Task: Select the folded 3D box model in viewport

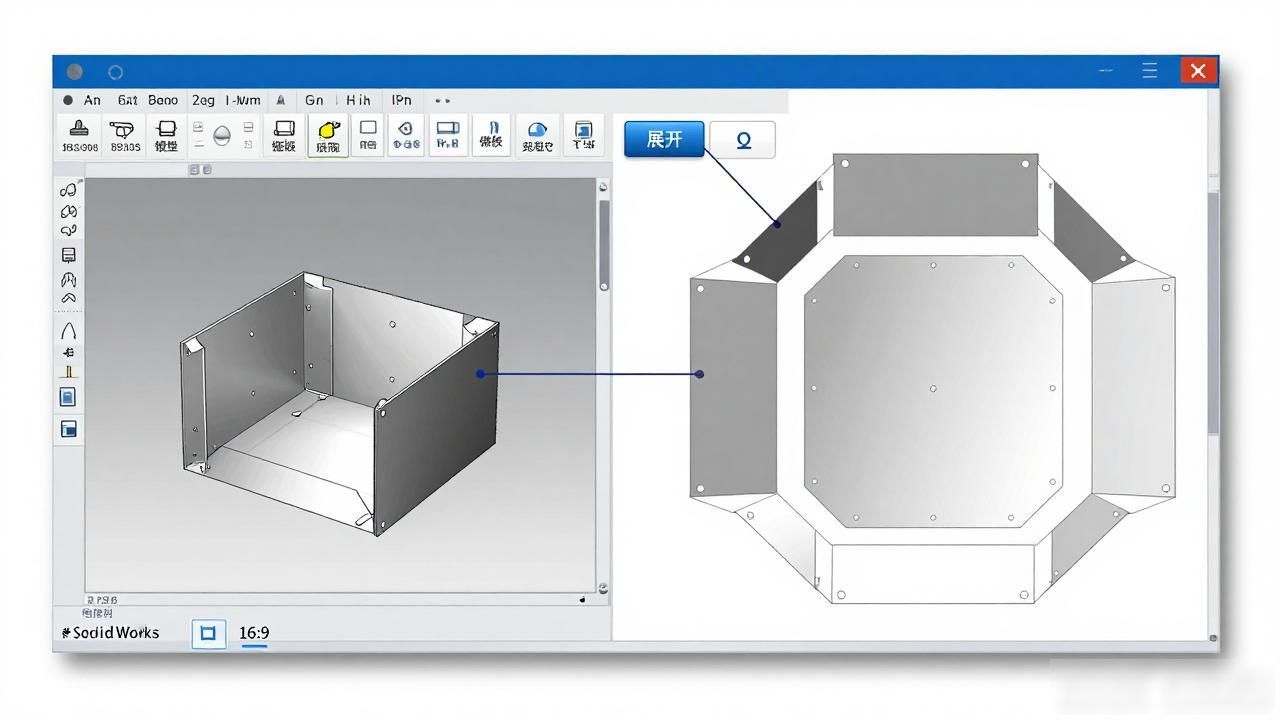Action: [x=340, y=403]
